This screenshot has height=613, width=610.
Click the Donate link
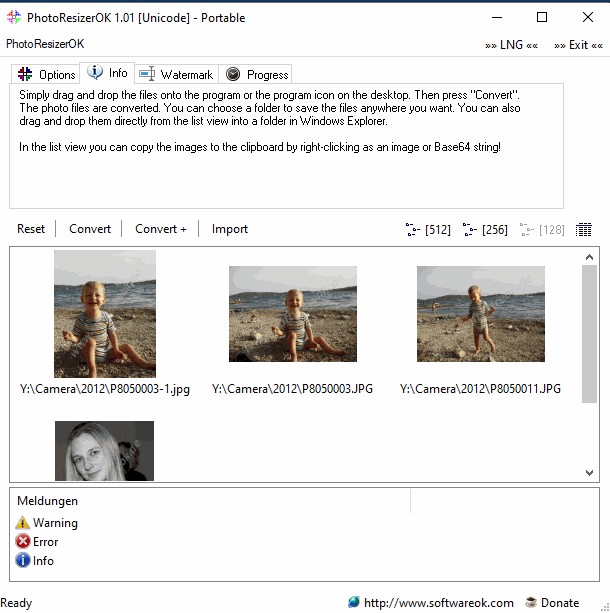pyautogui.click(x=560, y=603)
